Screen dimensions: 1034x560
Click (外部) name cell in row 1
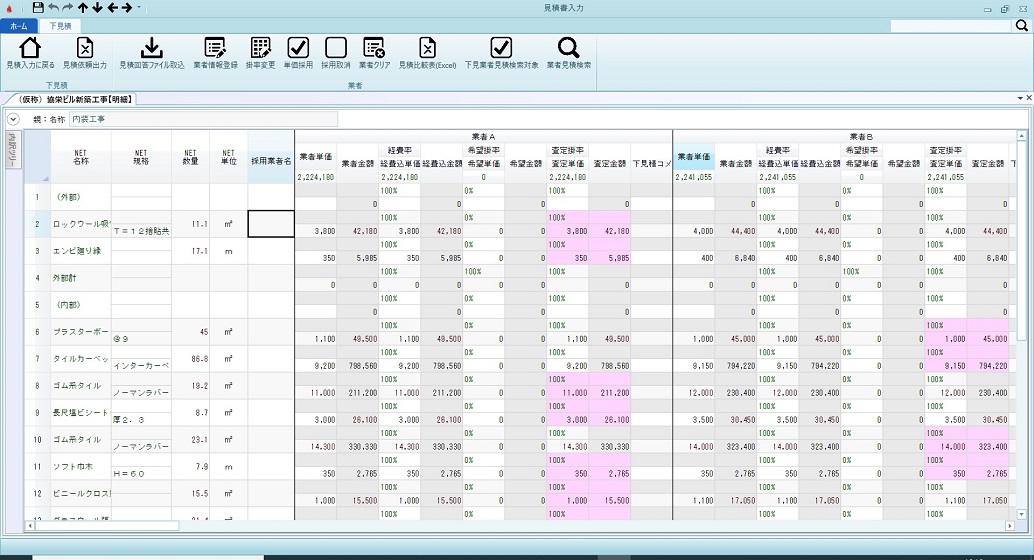click(81, 197)
